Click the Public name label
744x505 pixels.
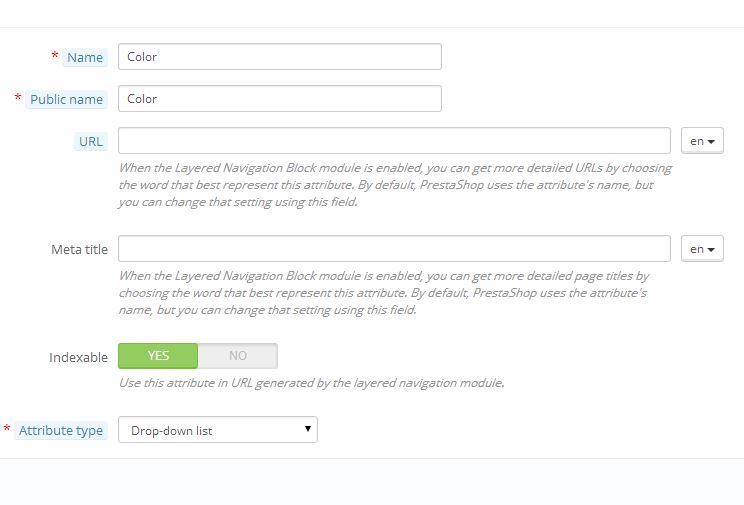tap(66, 100)
